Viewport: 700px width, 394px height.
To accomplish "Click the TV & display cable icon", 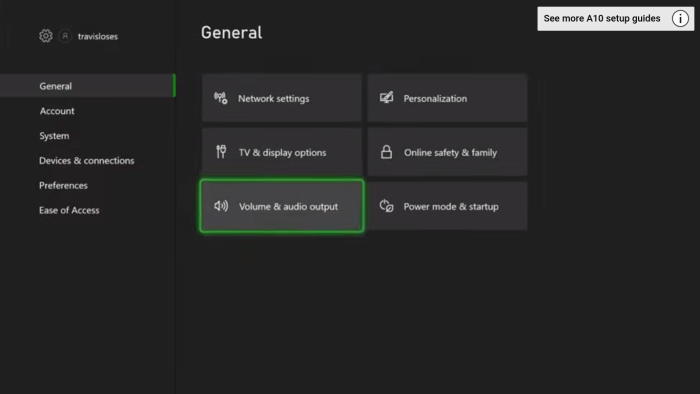I will coord(221,152).
